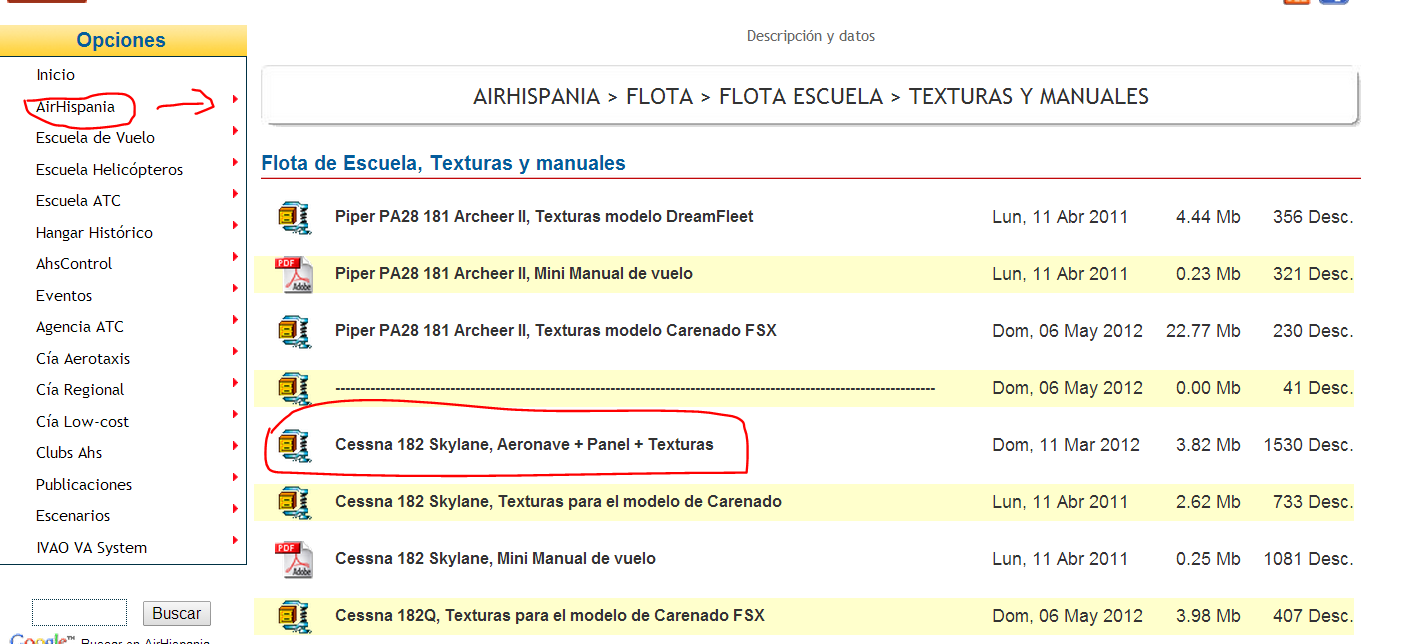The width and height of the screenshot is (1414, 644).
Task: Click zip icon beside the dashed separator row
Action: click(x=294, y=388)
